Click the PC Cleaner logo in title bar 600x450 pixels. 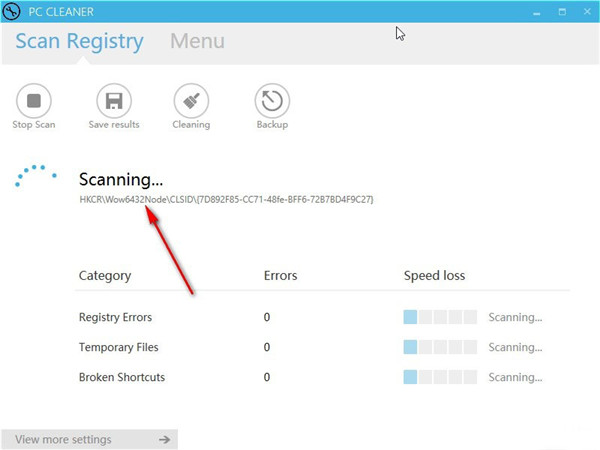coord(12,11)
